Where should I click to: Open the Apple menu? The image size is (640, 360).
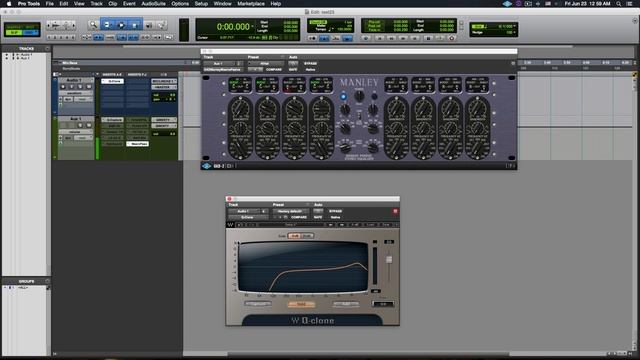pyautogui.click(x=9, y=4)
